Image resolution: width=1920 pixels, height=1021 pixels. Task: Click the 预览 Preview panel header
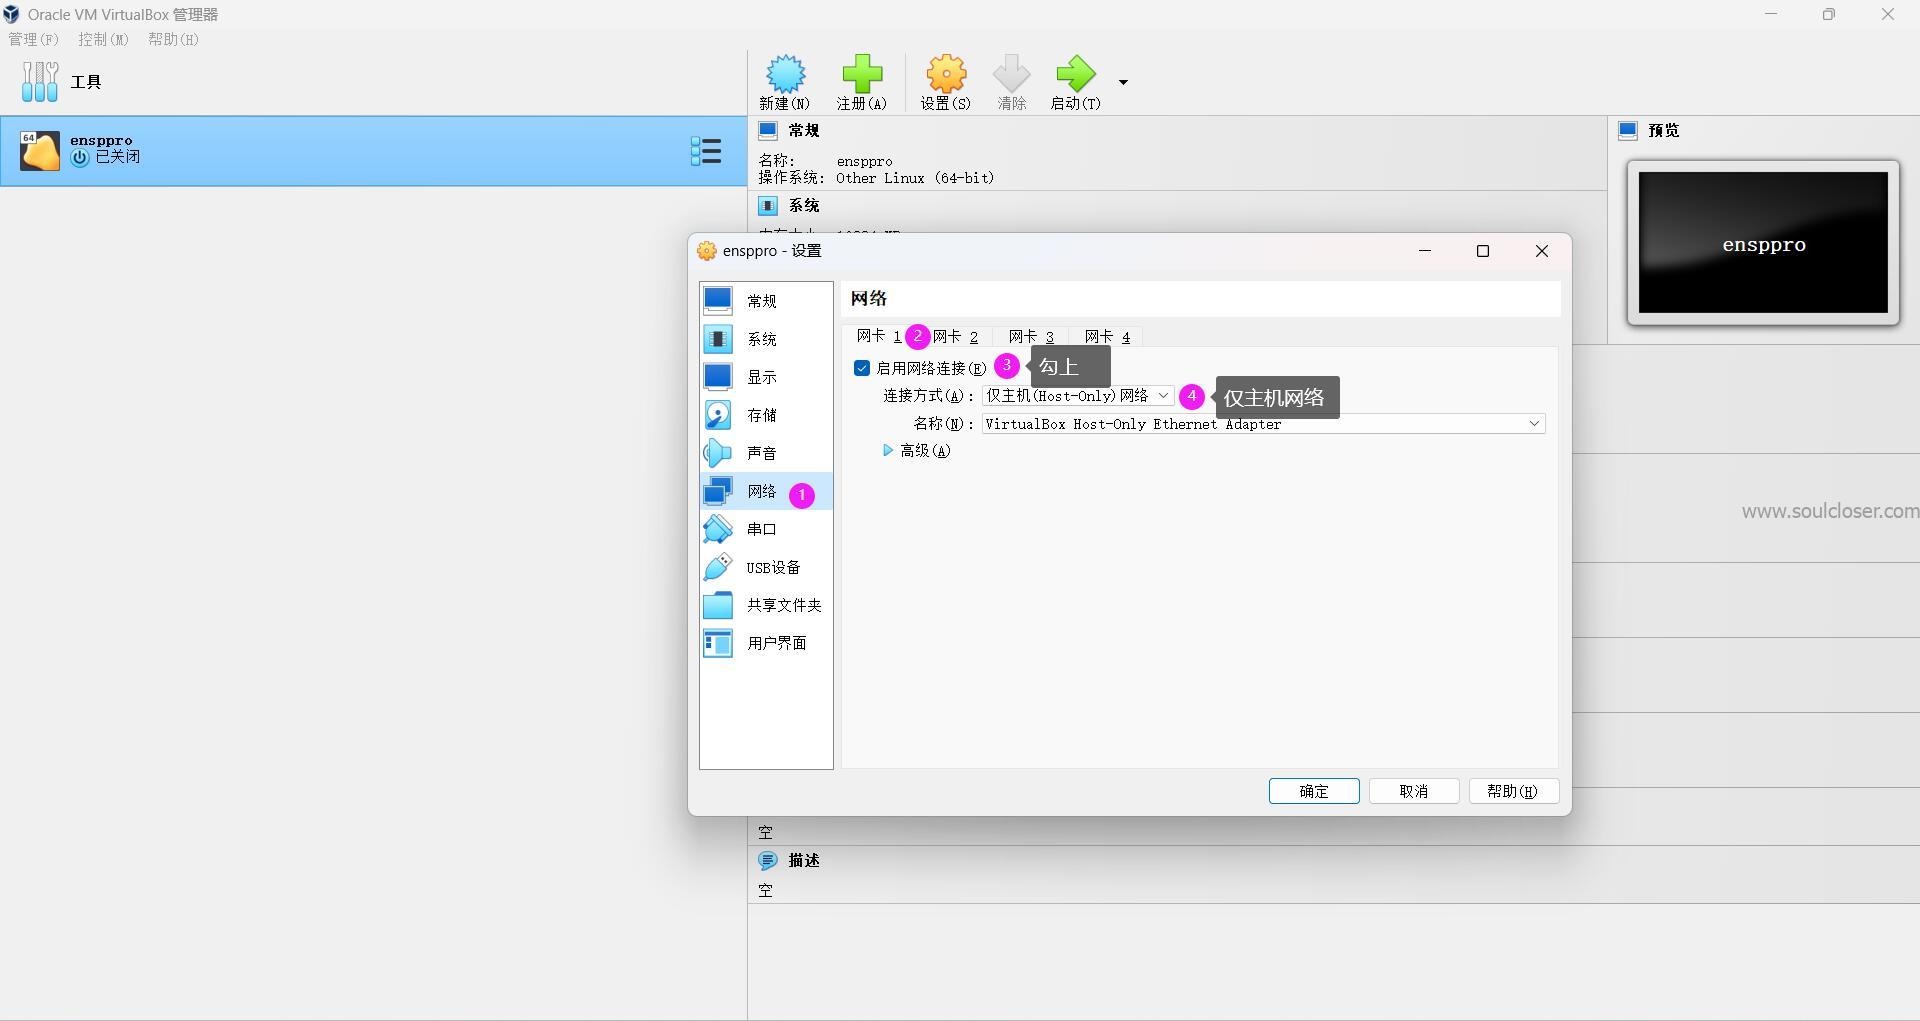click(x=1664, y=131)
